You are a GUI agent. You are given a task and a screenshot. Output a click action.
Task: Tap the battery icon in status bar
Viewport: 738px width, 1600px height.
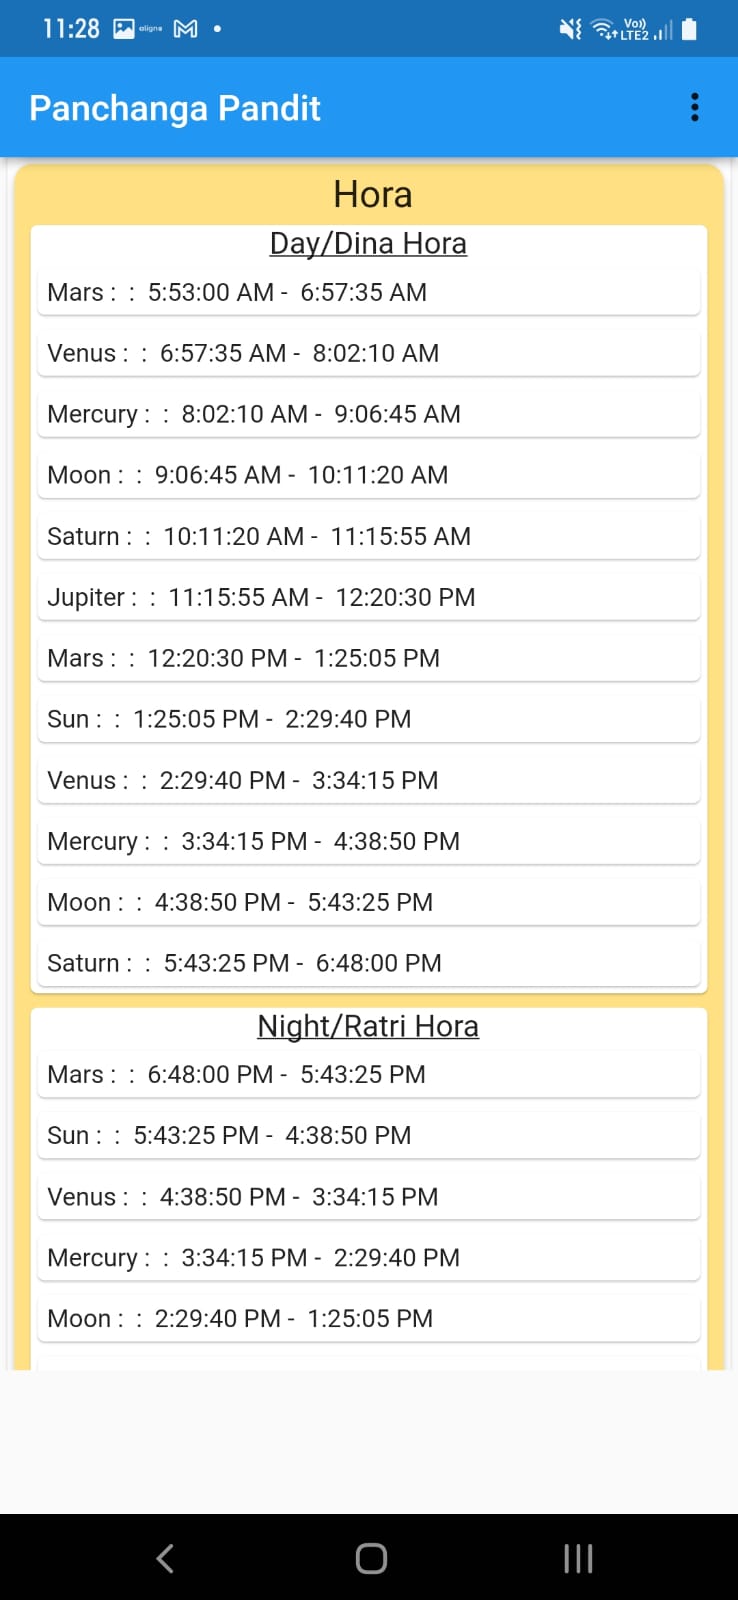tap(689, 29)
